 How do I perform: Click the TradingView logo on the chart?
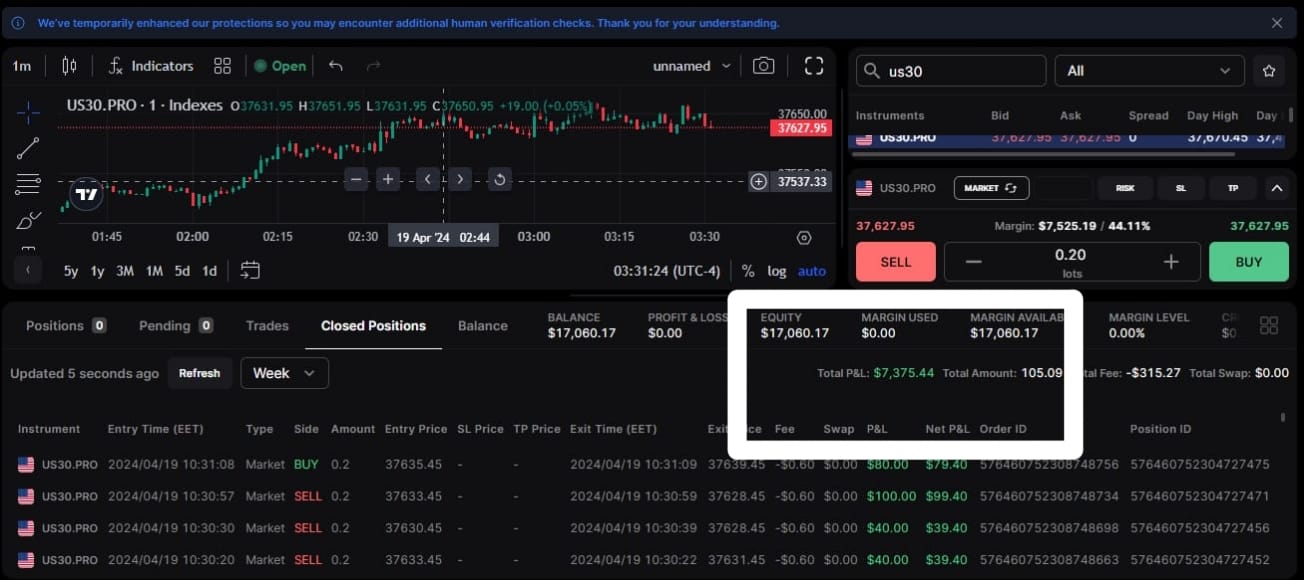[x=87, y=194]
